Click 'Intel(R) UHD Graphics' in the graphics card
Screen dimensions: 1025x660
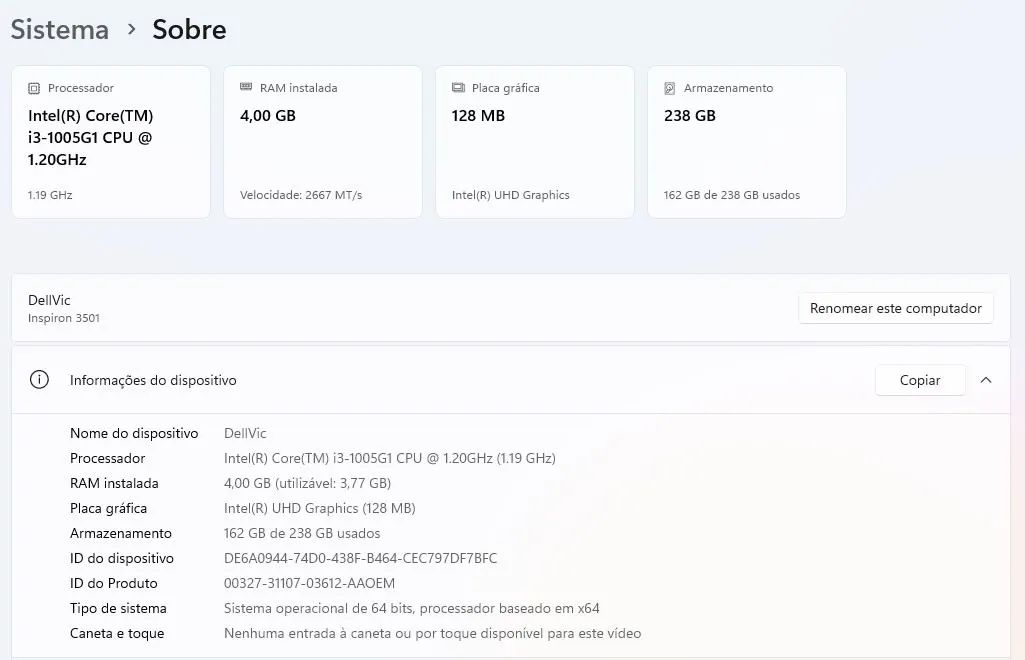pyautogui.click(x=511, y=195)
